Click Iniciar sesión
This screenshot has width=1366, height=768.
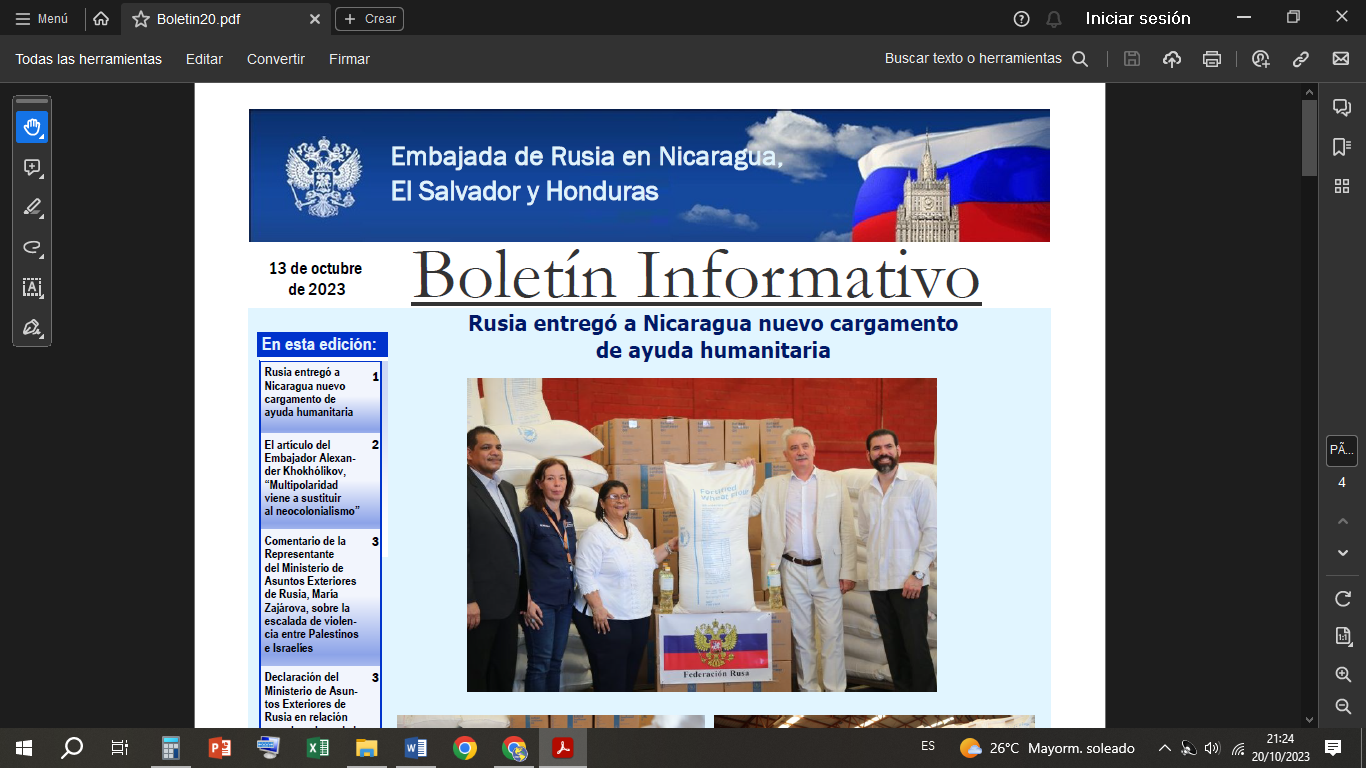click(1138, 18)
